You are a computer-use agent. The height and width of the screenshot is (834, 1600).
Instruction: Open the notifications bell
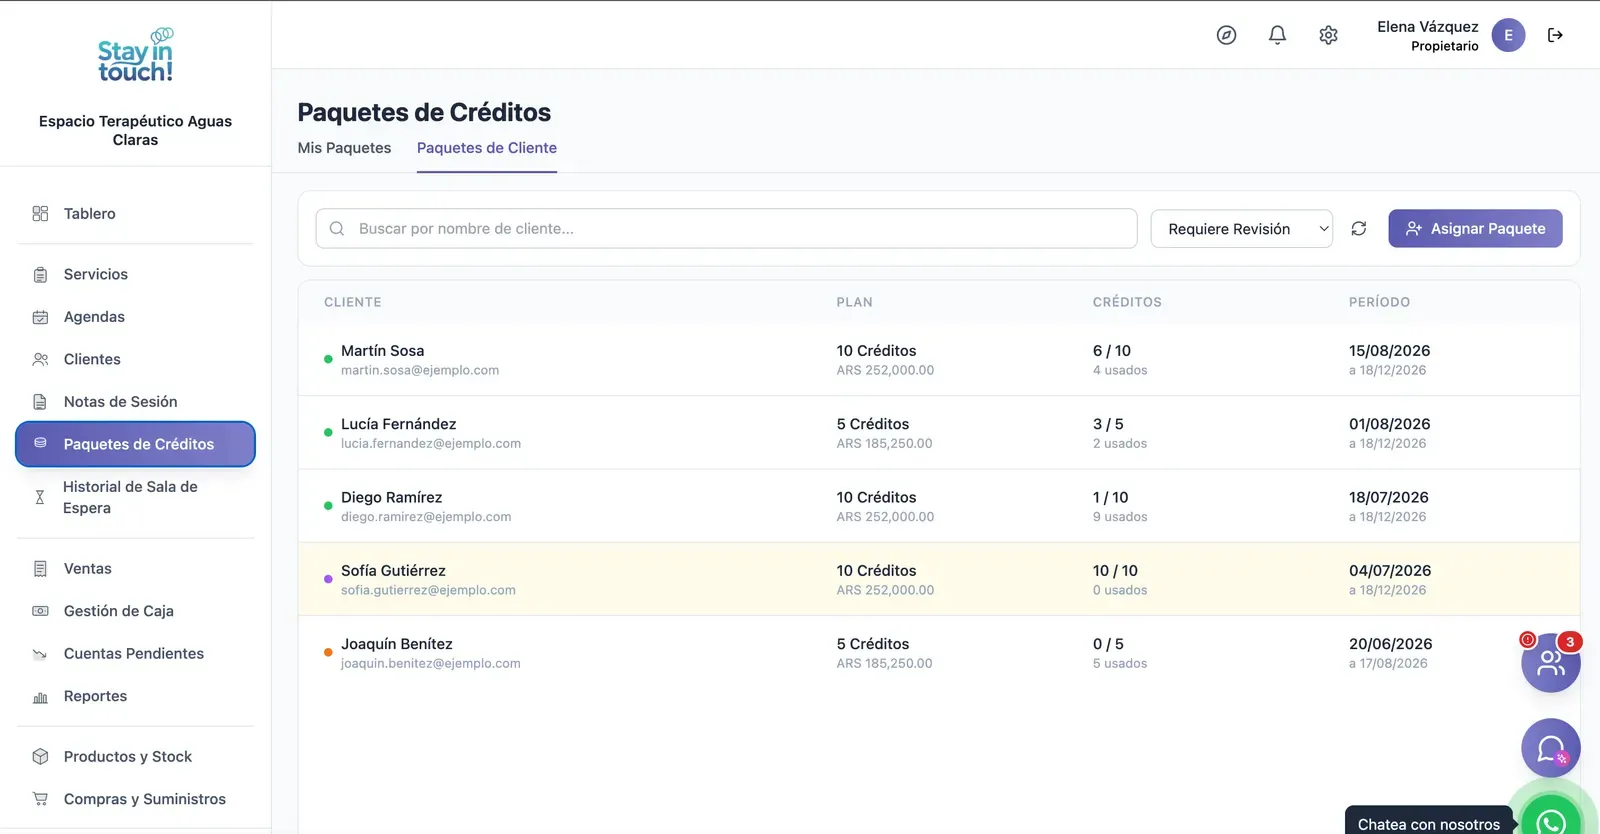pyautogui.click(x=1277, y=35)
